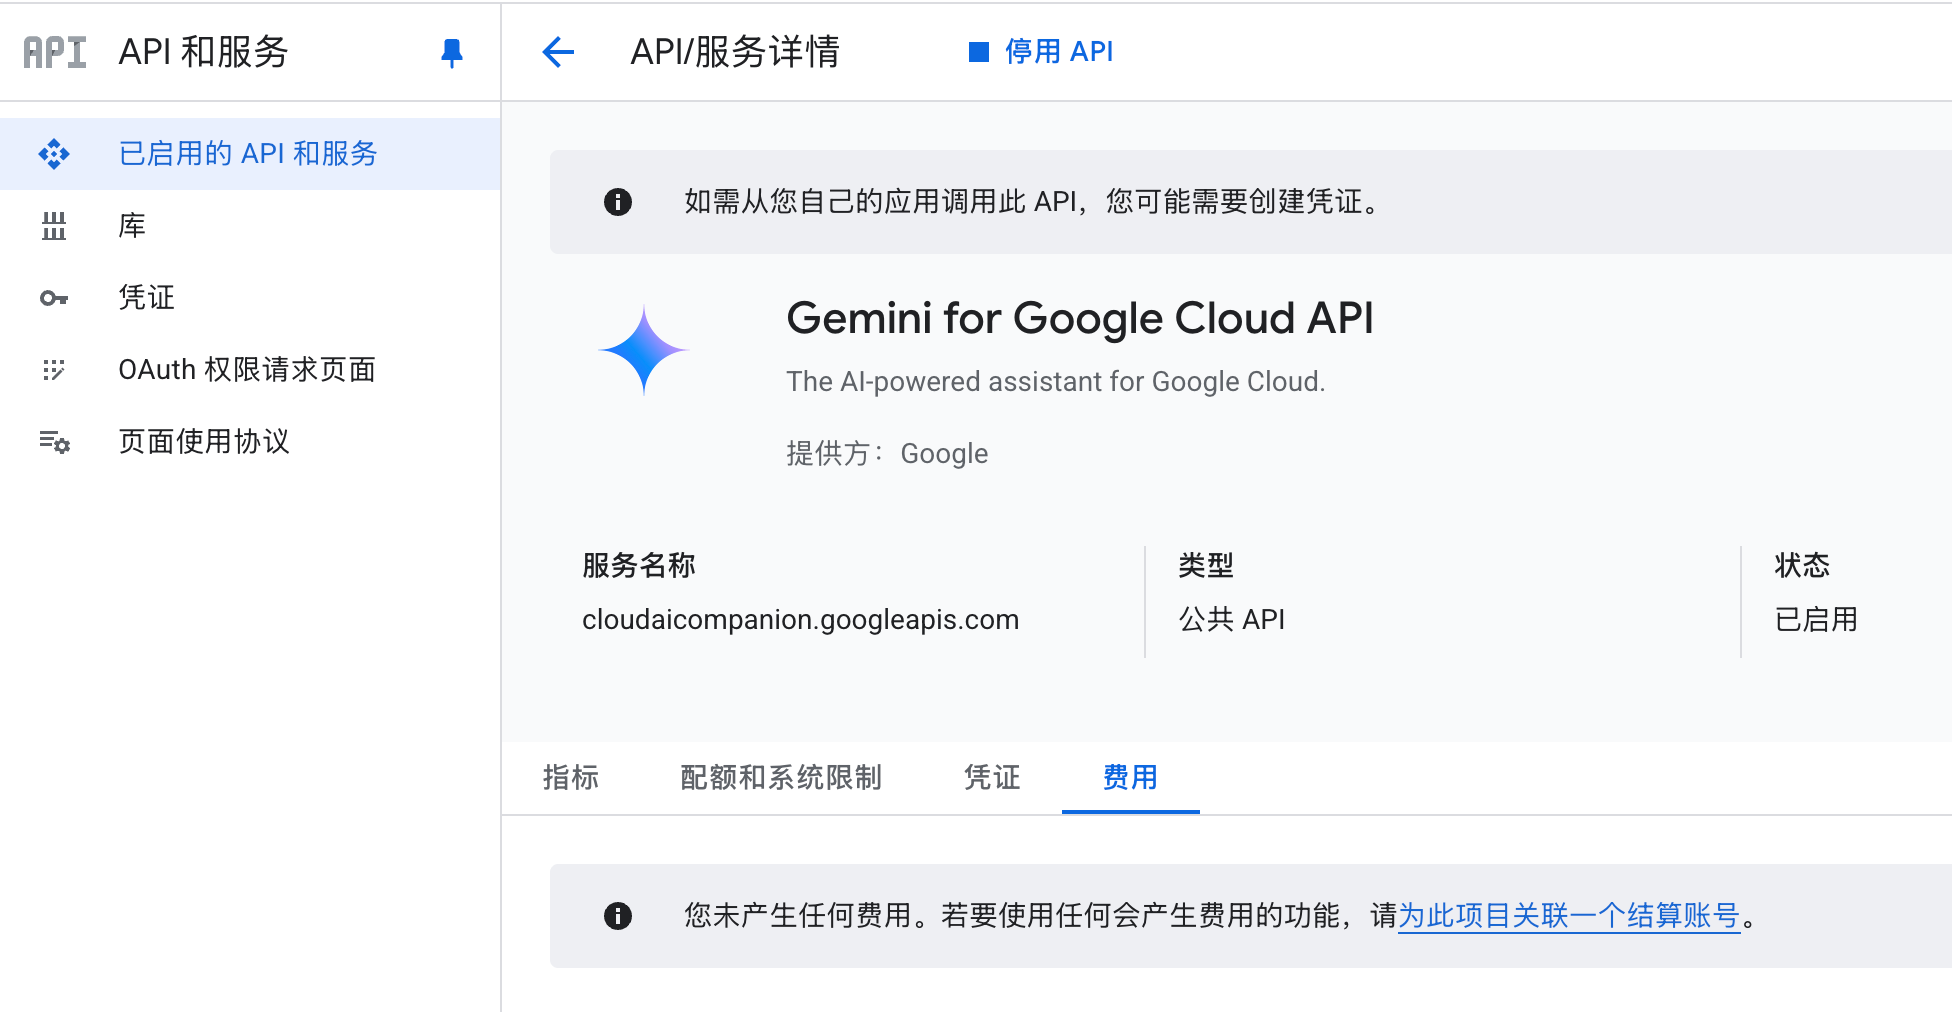Select the 库 library icon in sidebar

tap(54, 226)
